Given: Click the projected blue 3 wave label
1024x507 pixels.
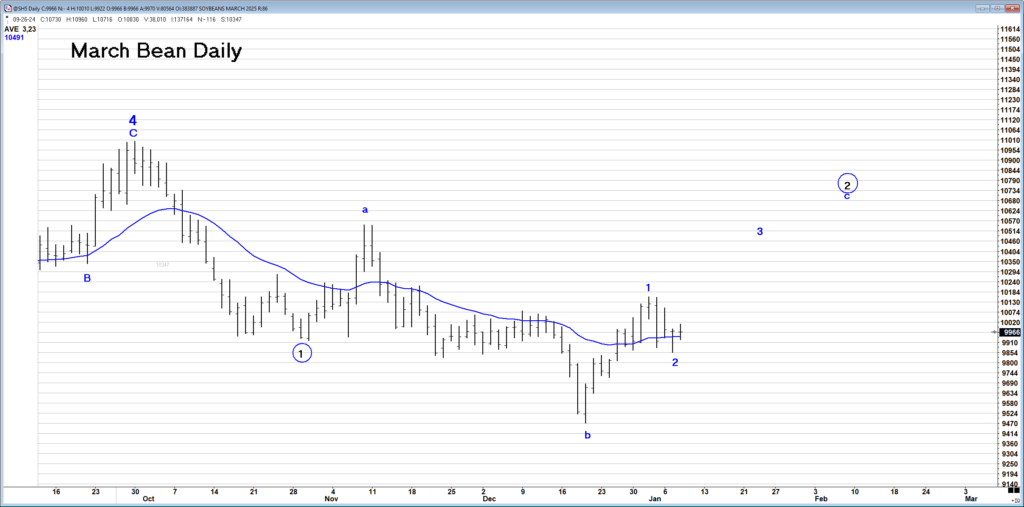Looking at the screenshot, I should 760,232.
